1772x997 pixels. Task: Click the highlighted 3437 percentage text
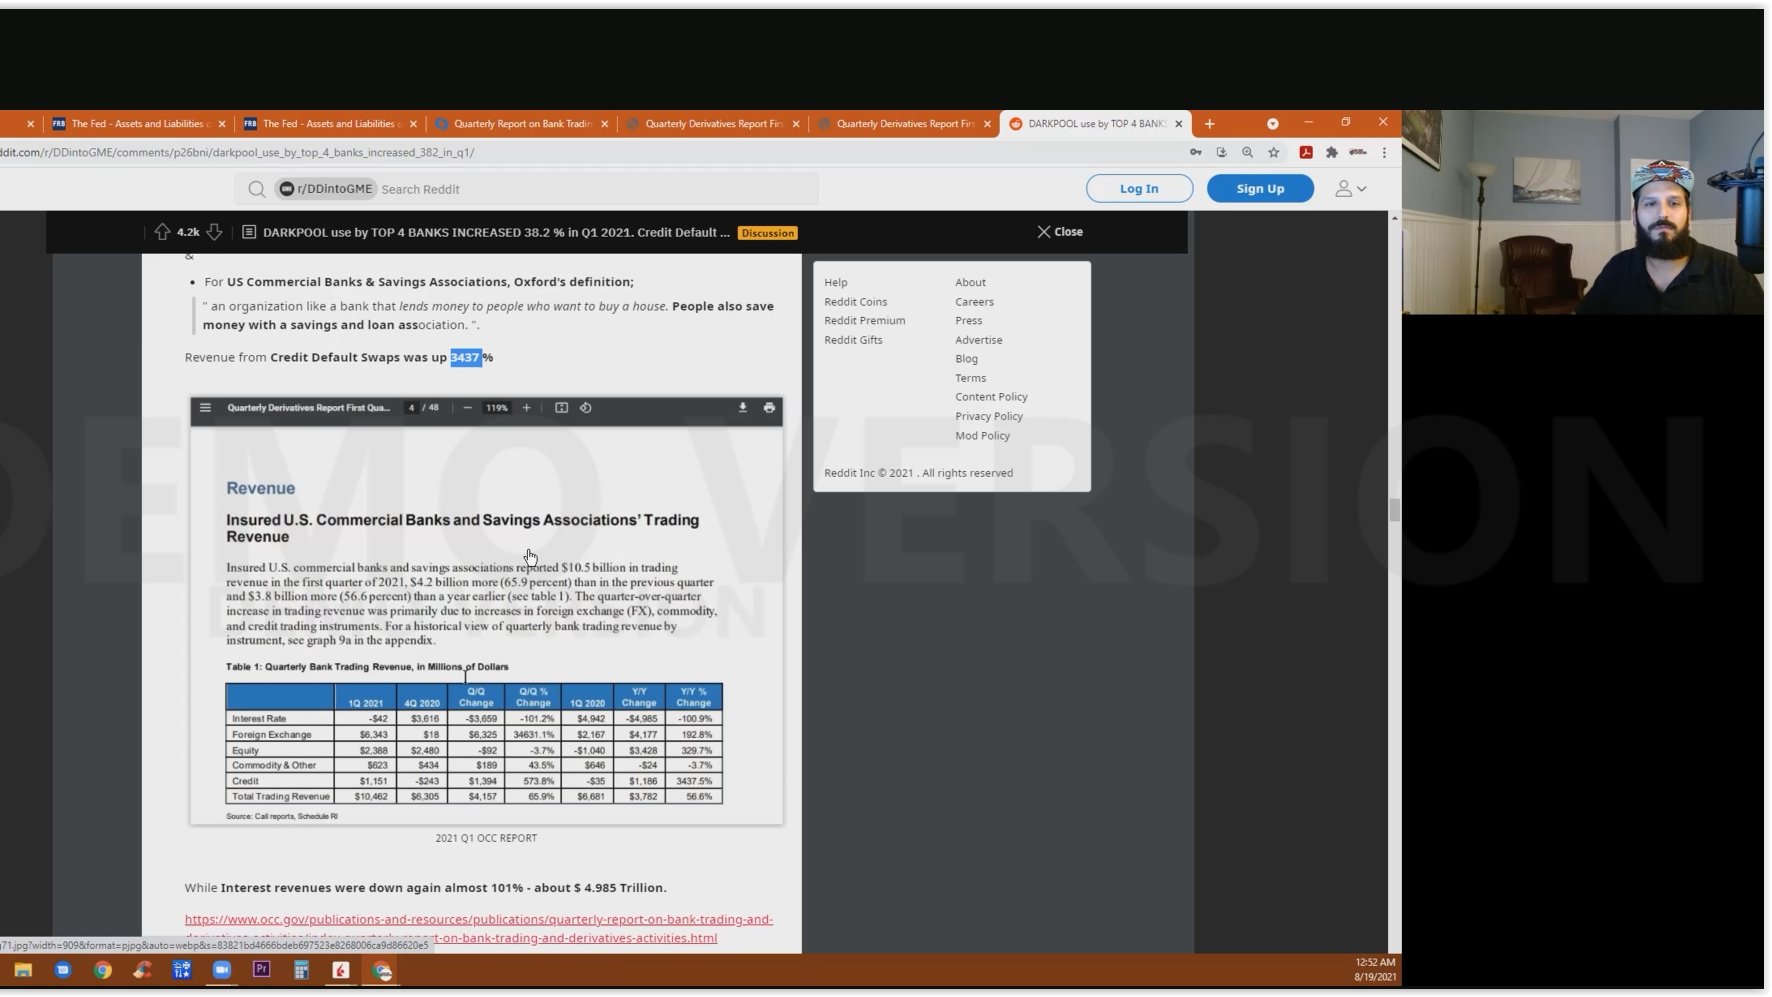point(466,357)
